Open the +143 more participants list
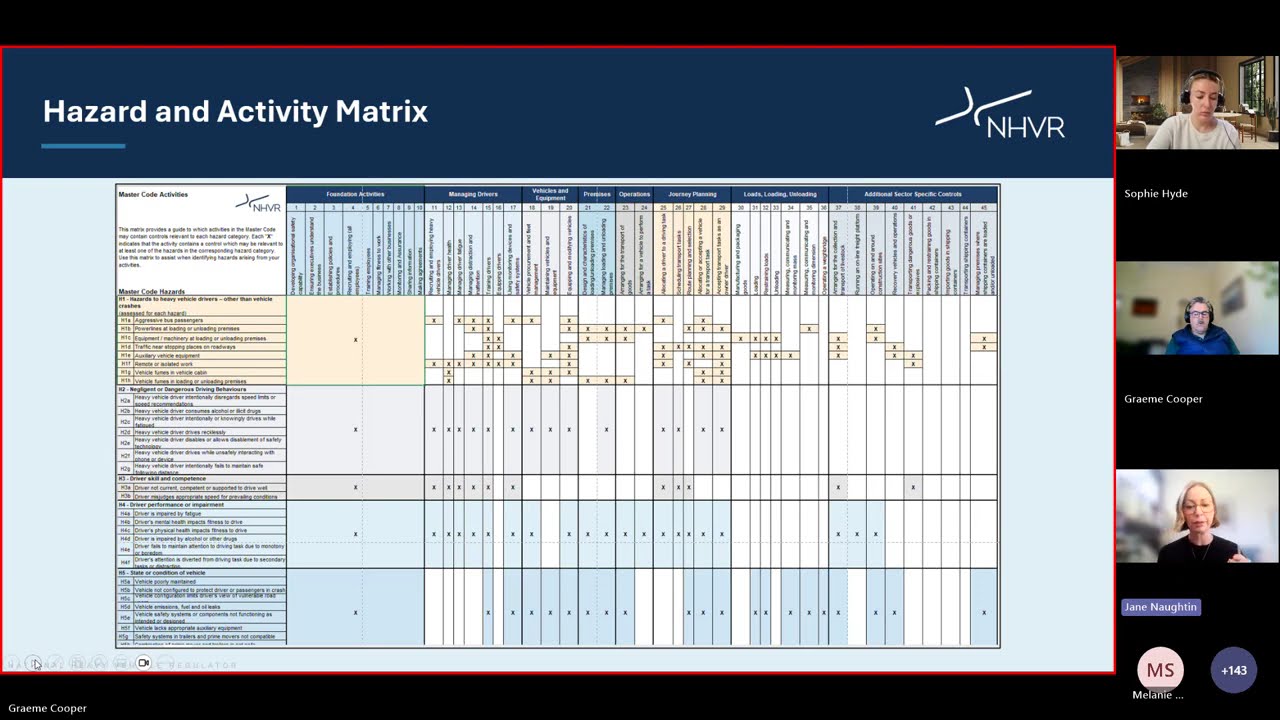 [1233, 670]
